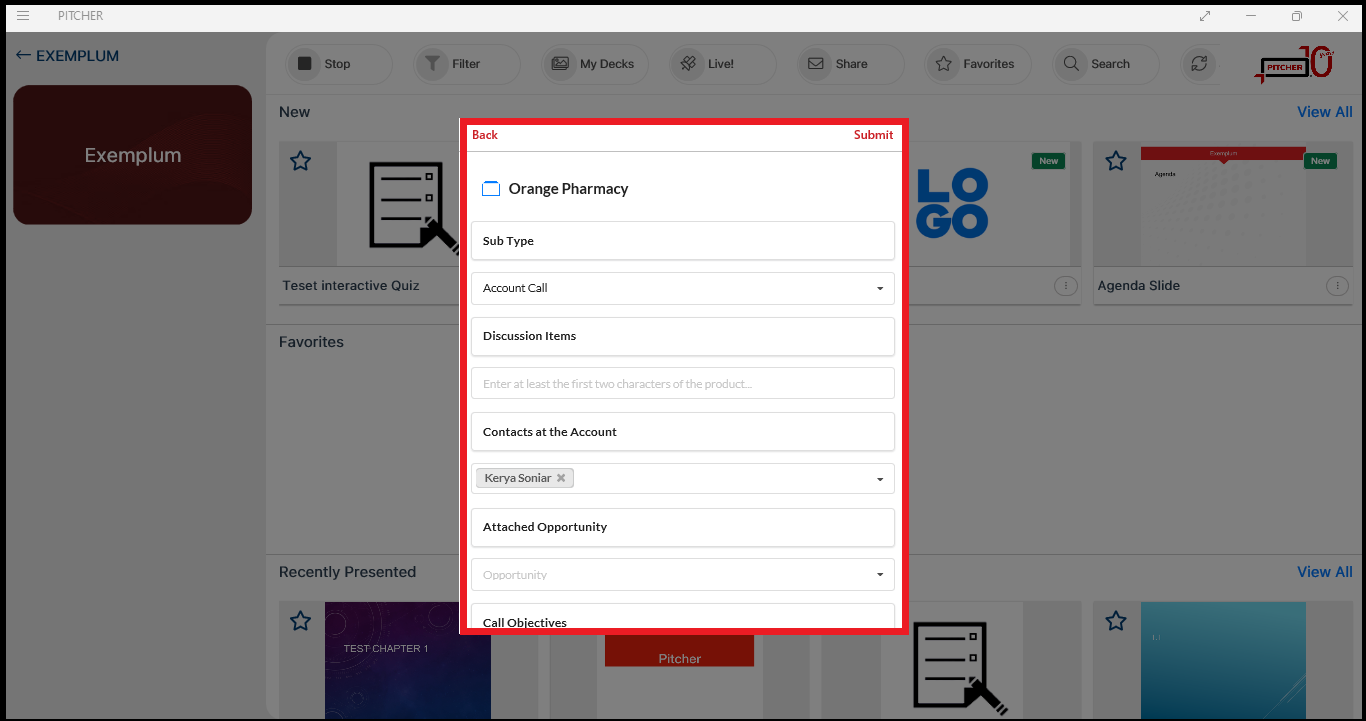Click the Search magnifier button

[1097, 64]
